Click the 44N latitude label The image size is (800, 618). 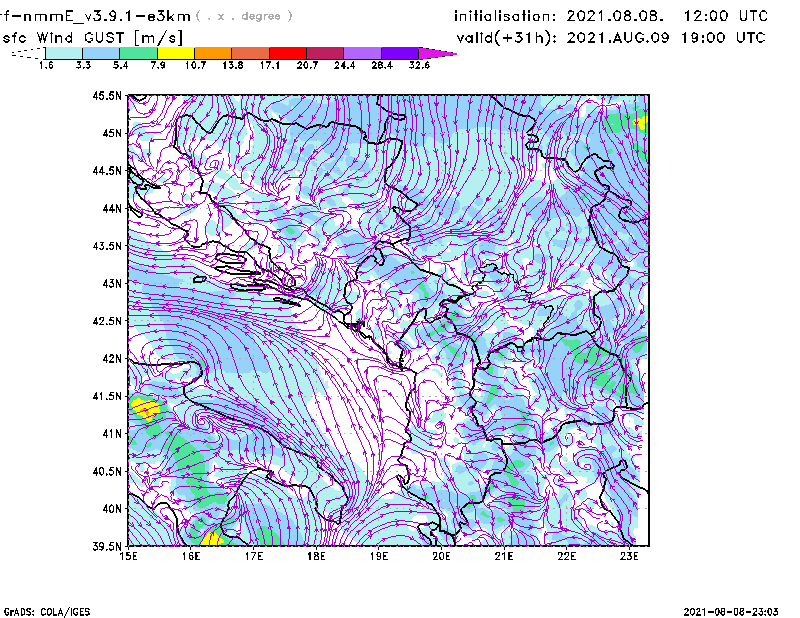[x=112, y=208]
